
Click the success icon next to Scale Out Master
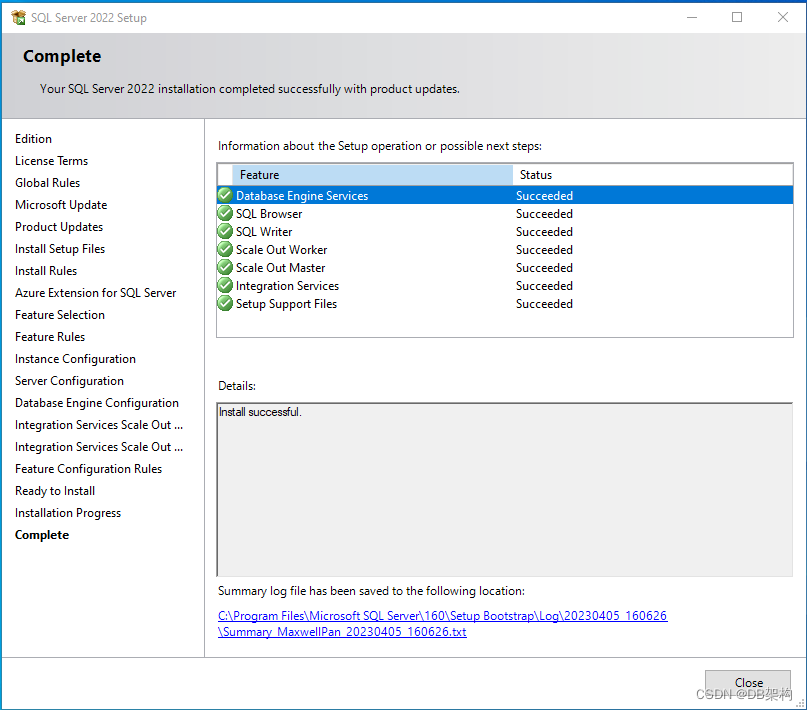224,267
